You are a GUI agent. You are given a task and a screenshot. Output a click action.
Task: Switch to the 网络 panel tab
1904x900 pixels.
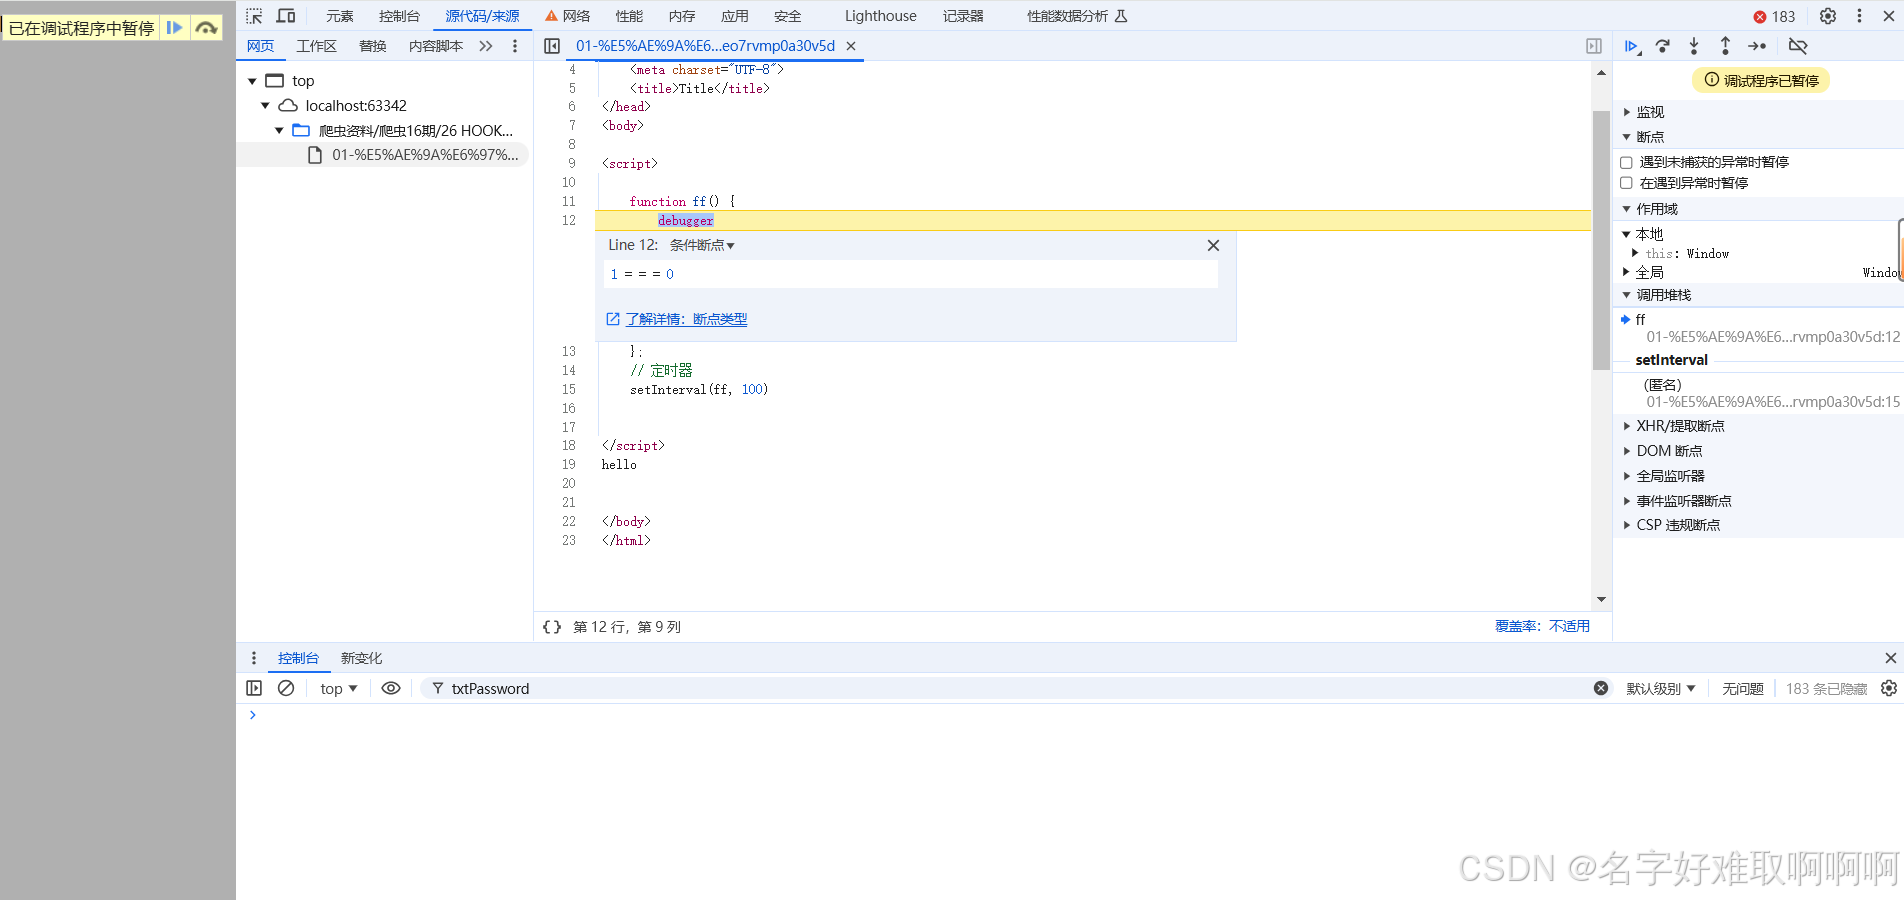point(576,16)
